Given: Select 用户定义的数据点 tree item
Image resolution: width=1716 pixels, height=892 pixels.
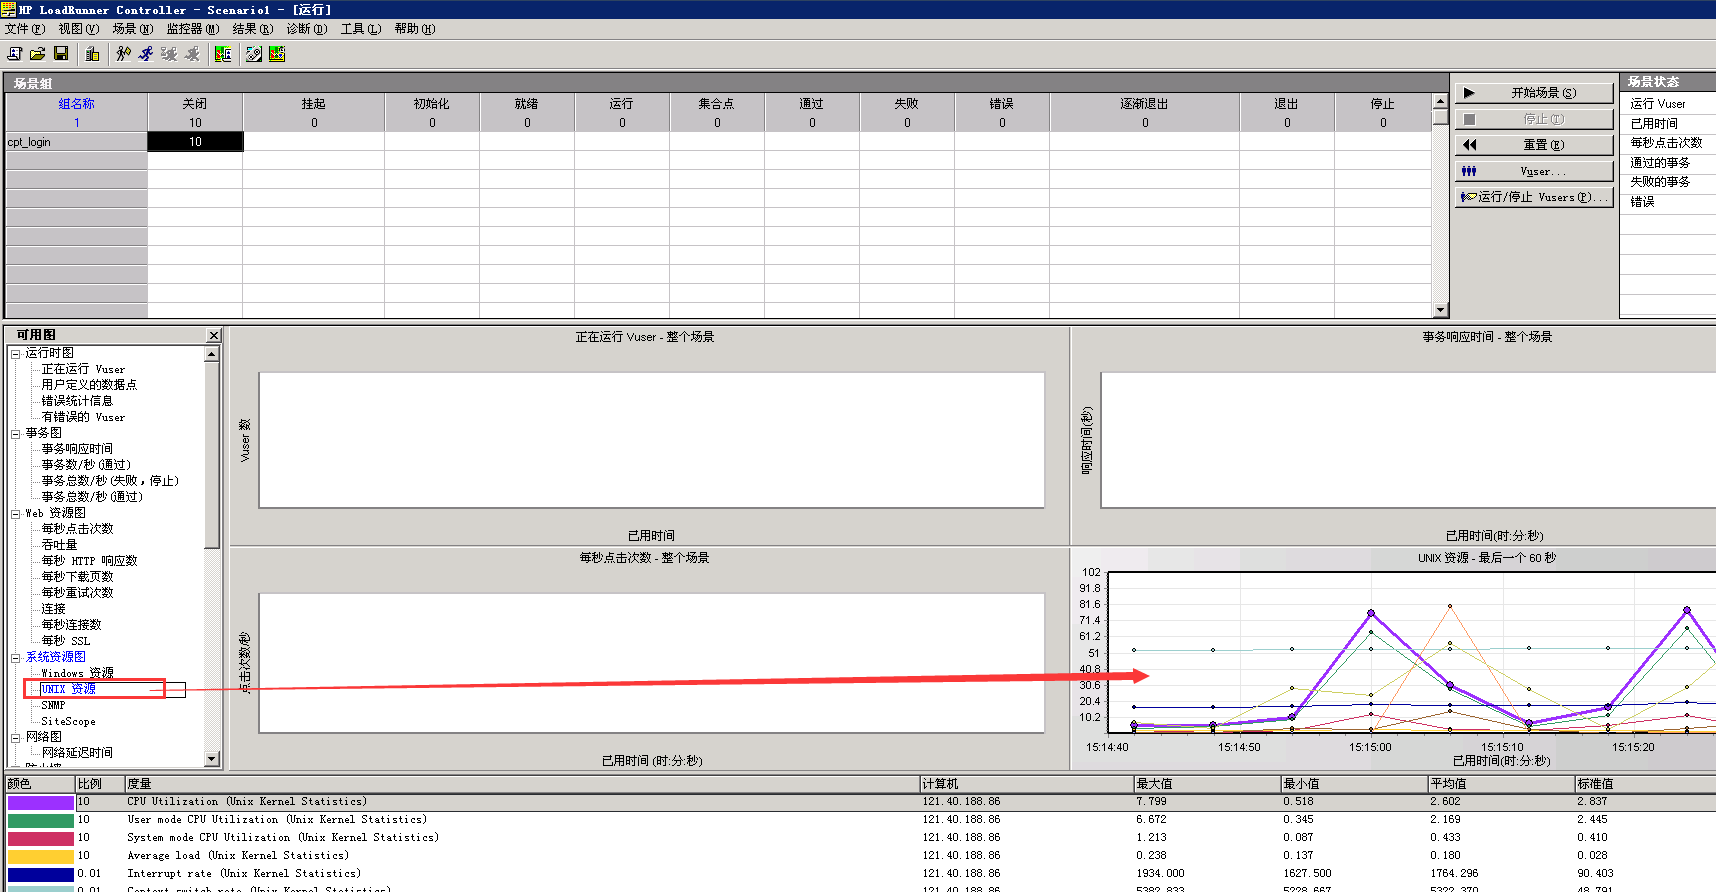Looking at the screenshot, I should pos(89,385).
